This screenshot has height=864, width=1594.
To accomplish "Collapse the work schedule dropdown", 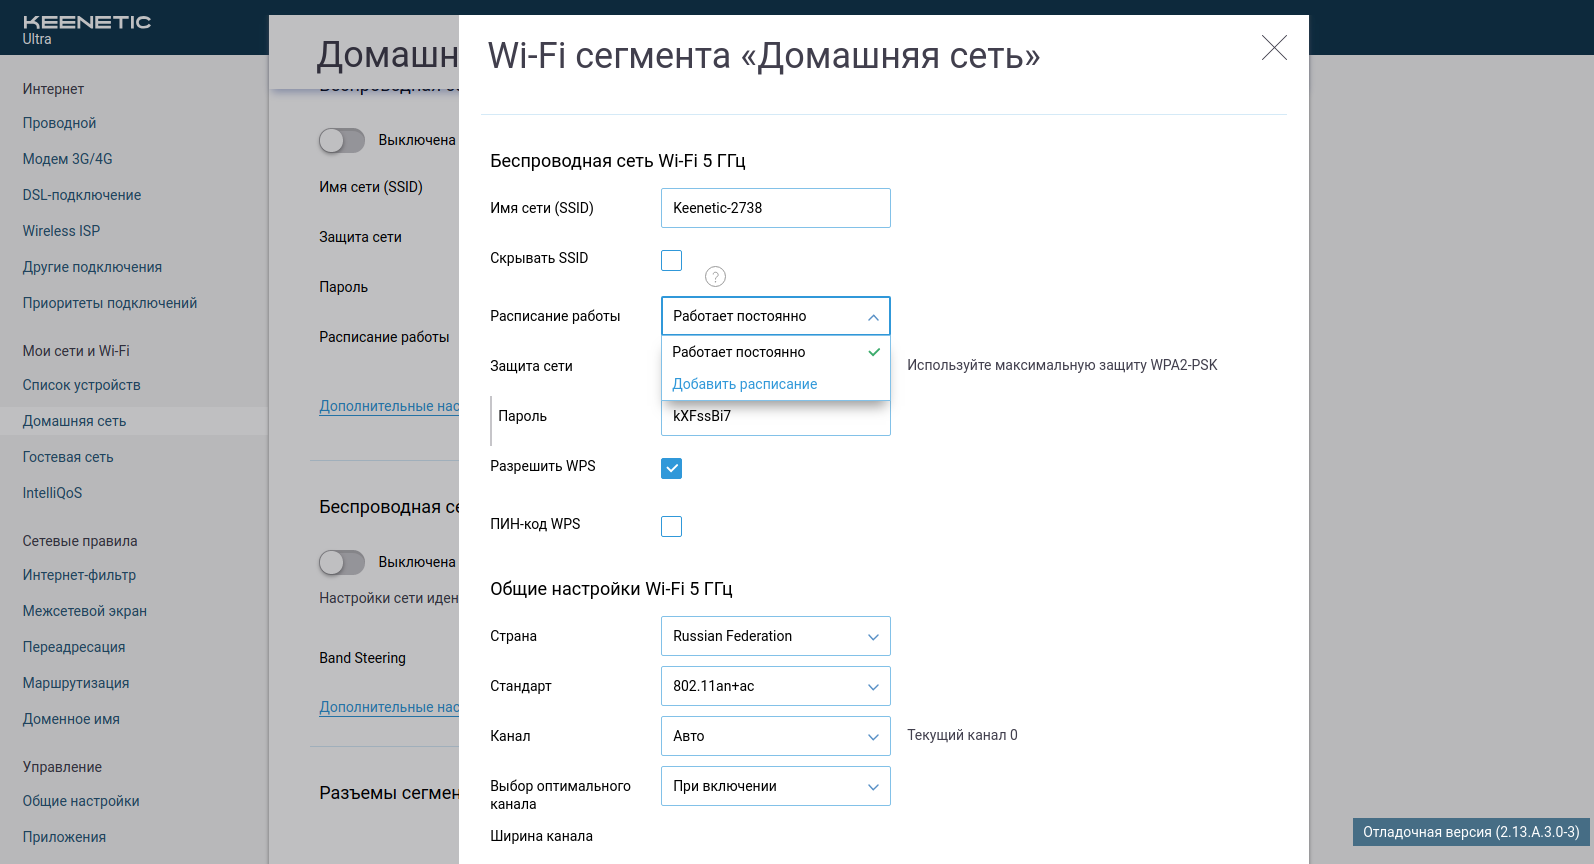I will tap(776, 316).
